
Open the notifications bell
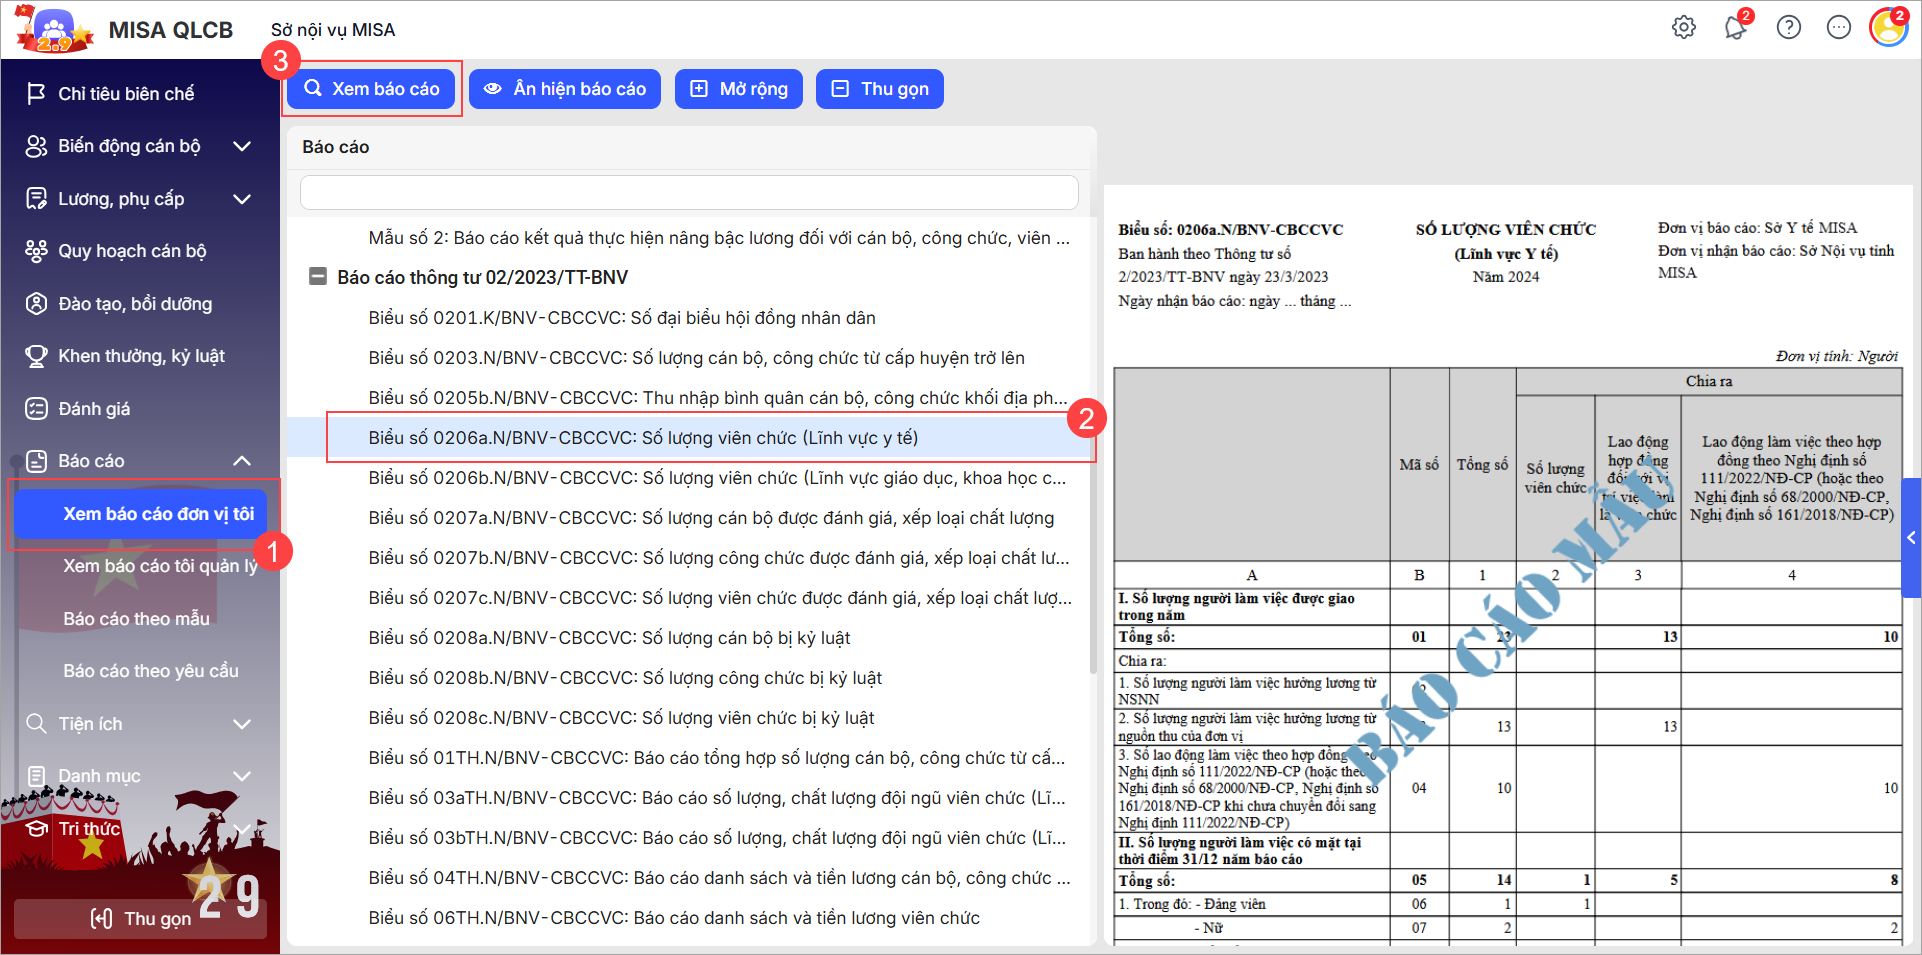[x=1735, y=28]
